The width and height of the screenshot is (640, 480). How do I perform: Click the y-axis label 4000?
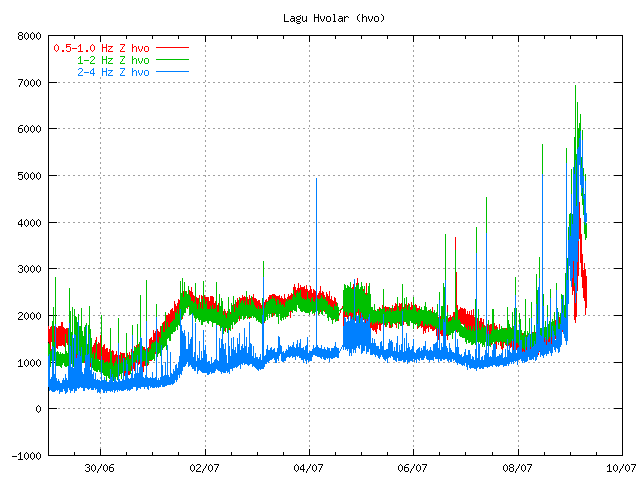pyautogui.click(x=29, y=223)
